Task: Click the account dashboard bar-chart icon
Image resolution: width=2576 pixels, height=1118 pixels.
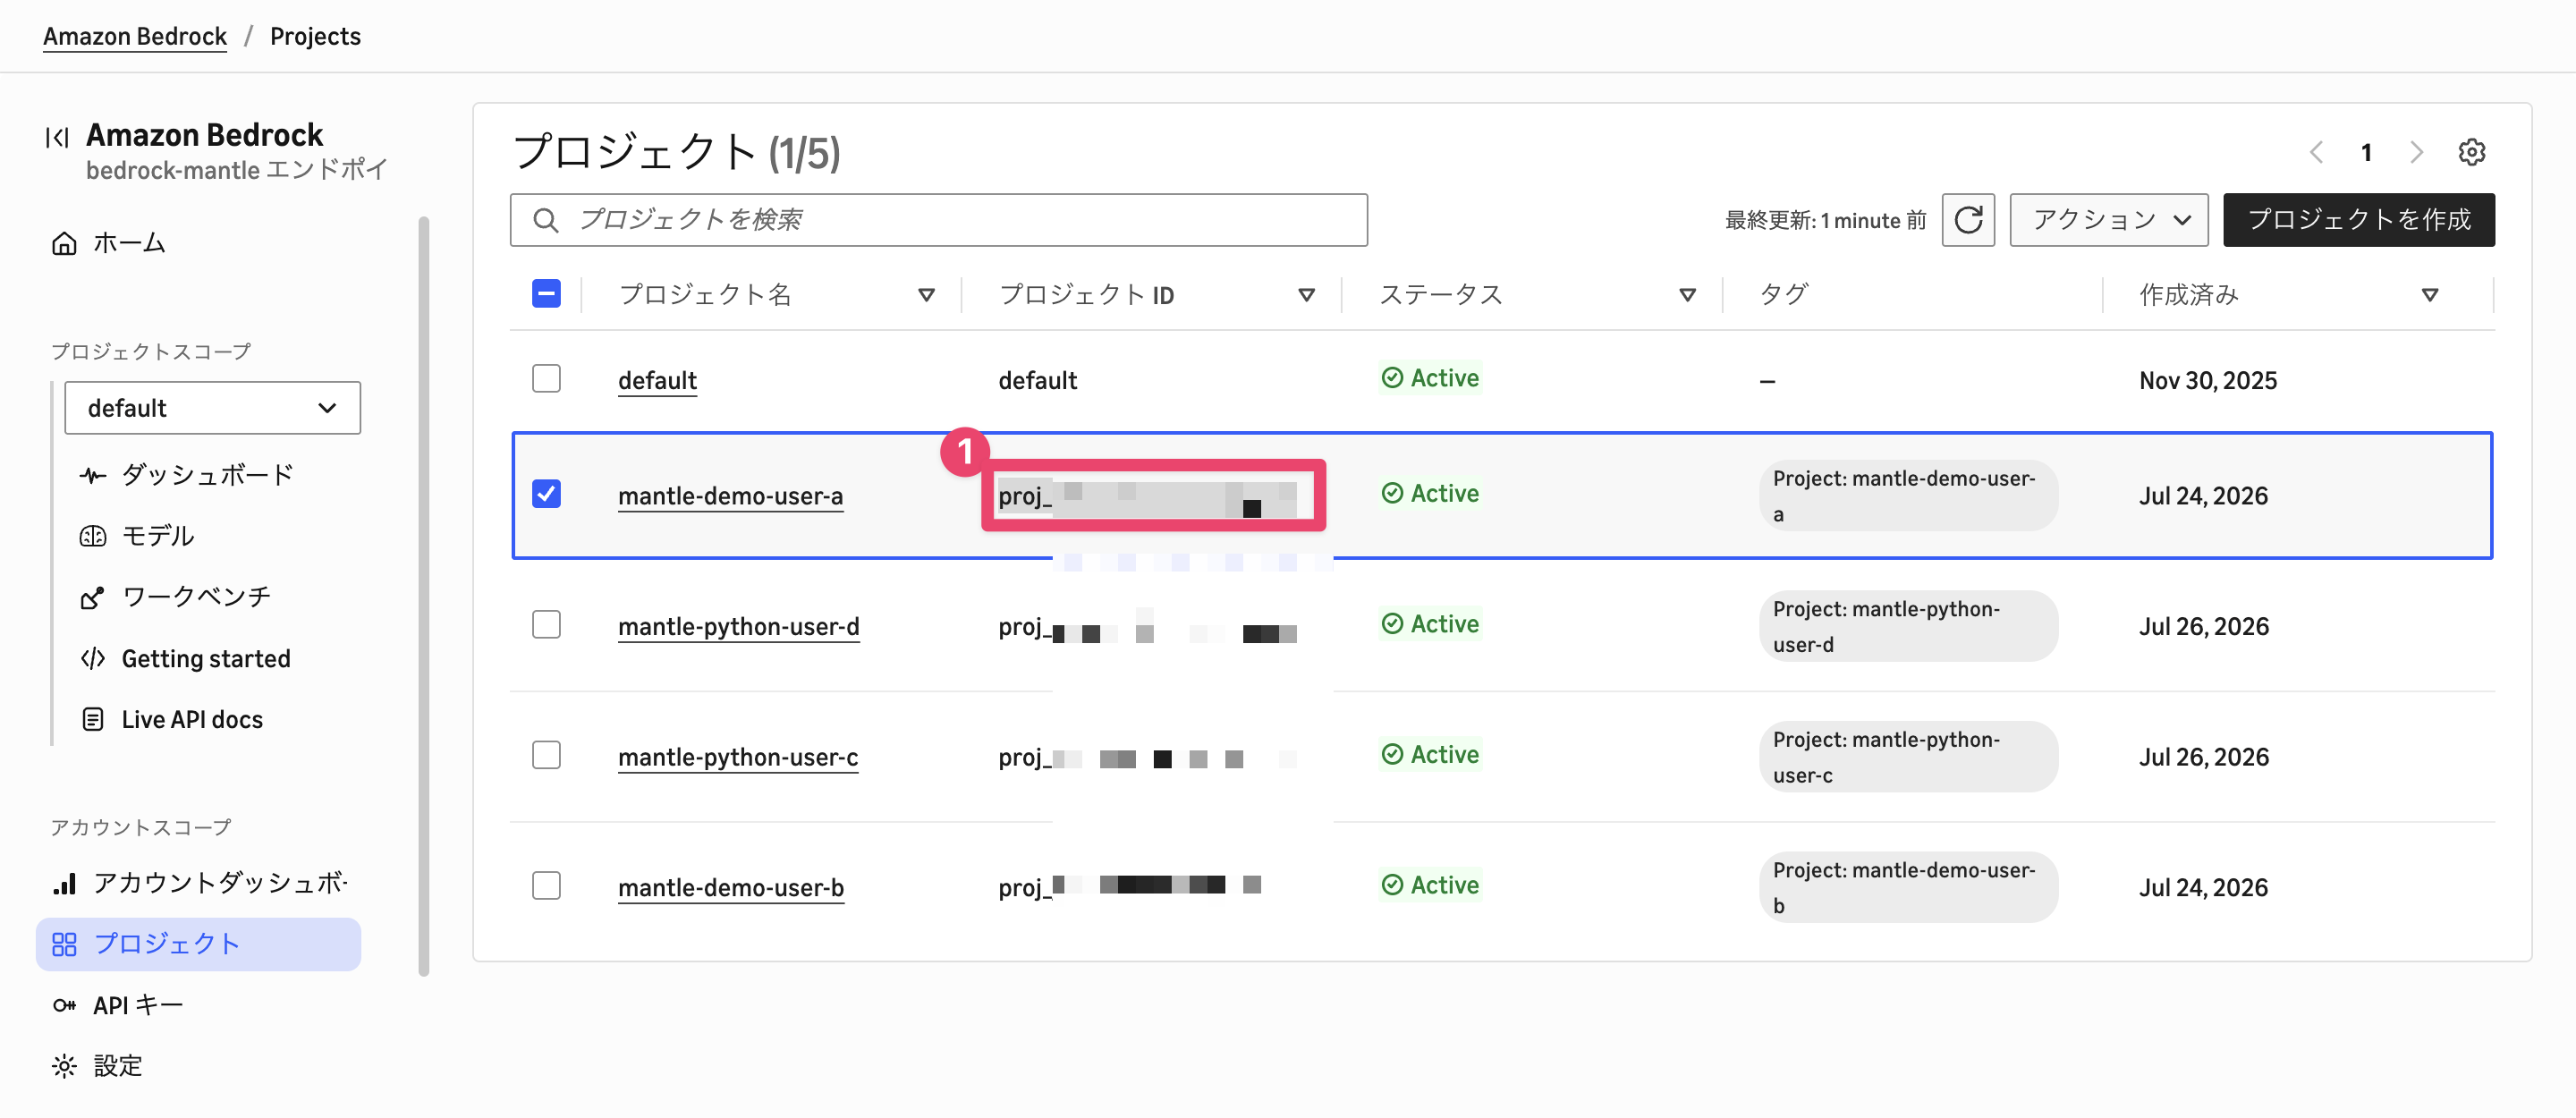Action: (x=64, y=883)
